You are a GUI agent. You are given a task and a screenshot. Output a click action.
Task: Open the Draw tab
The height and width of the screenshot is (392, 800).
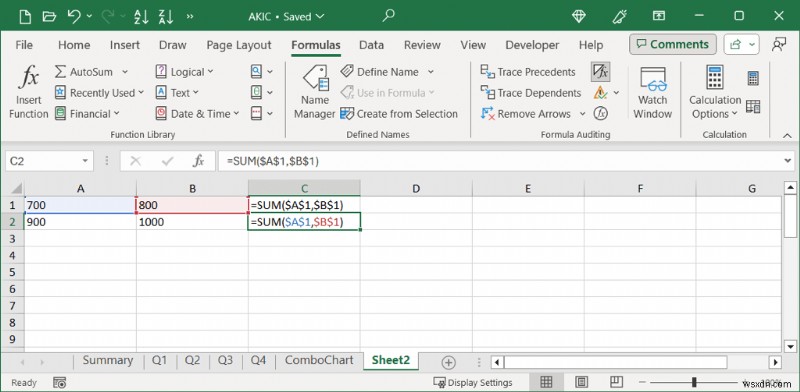click(x=172, y=45)
